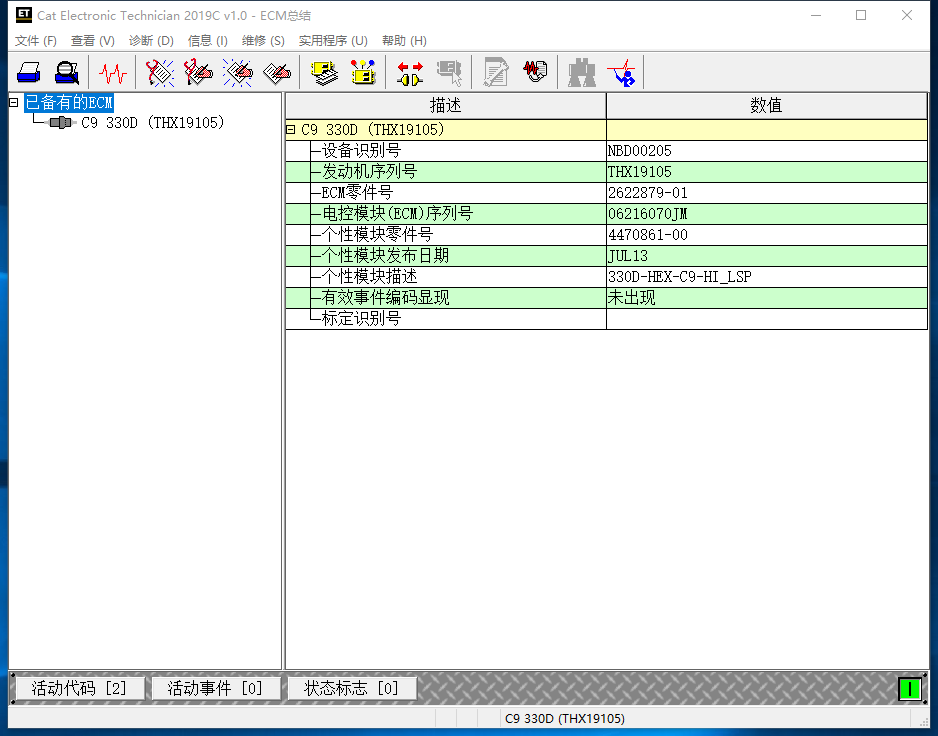
Task: Select the 有效事件编码显现 row
Action: pyautogui.click(x=607, y=297)
